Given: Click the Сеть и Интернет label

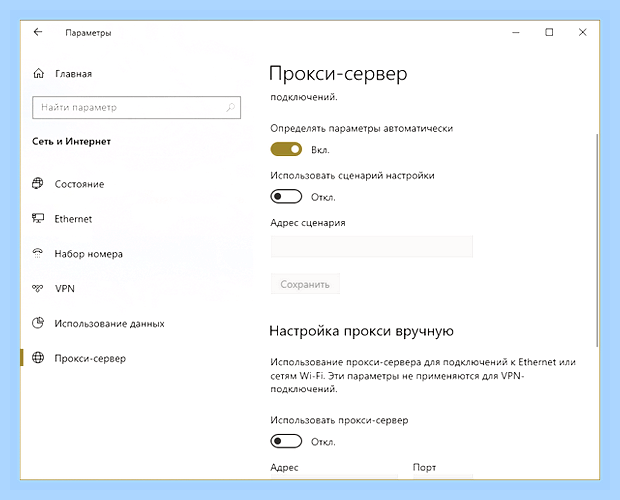Looking at the screenshot, I should [71, 142].
